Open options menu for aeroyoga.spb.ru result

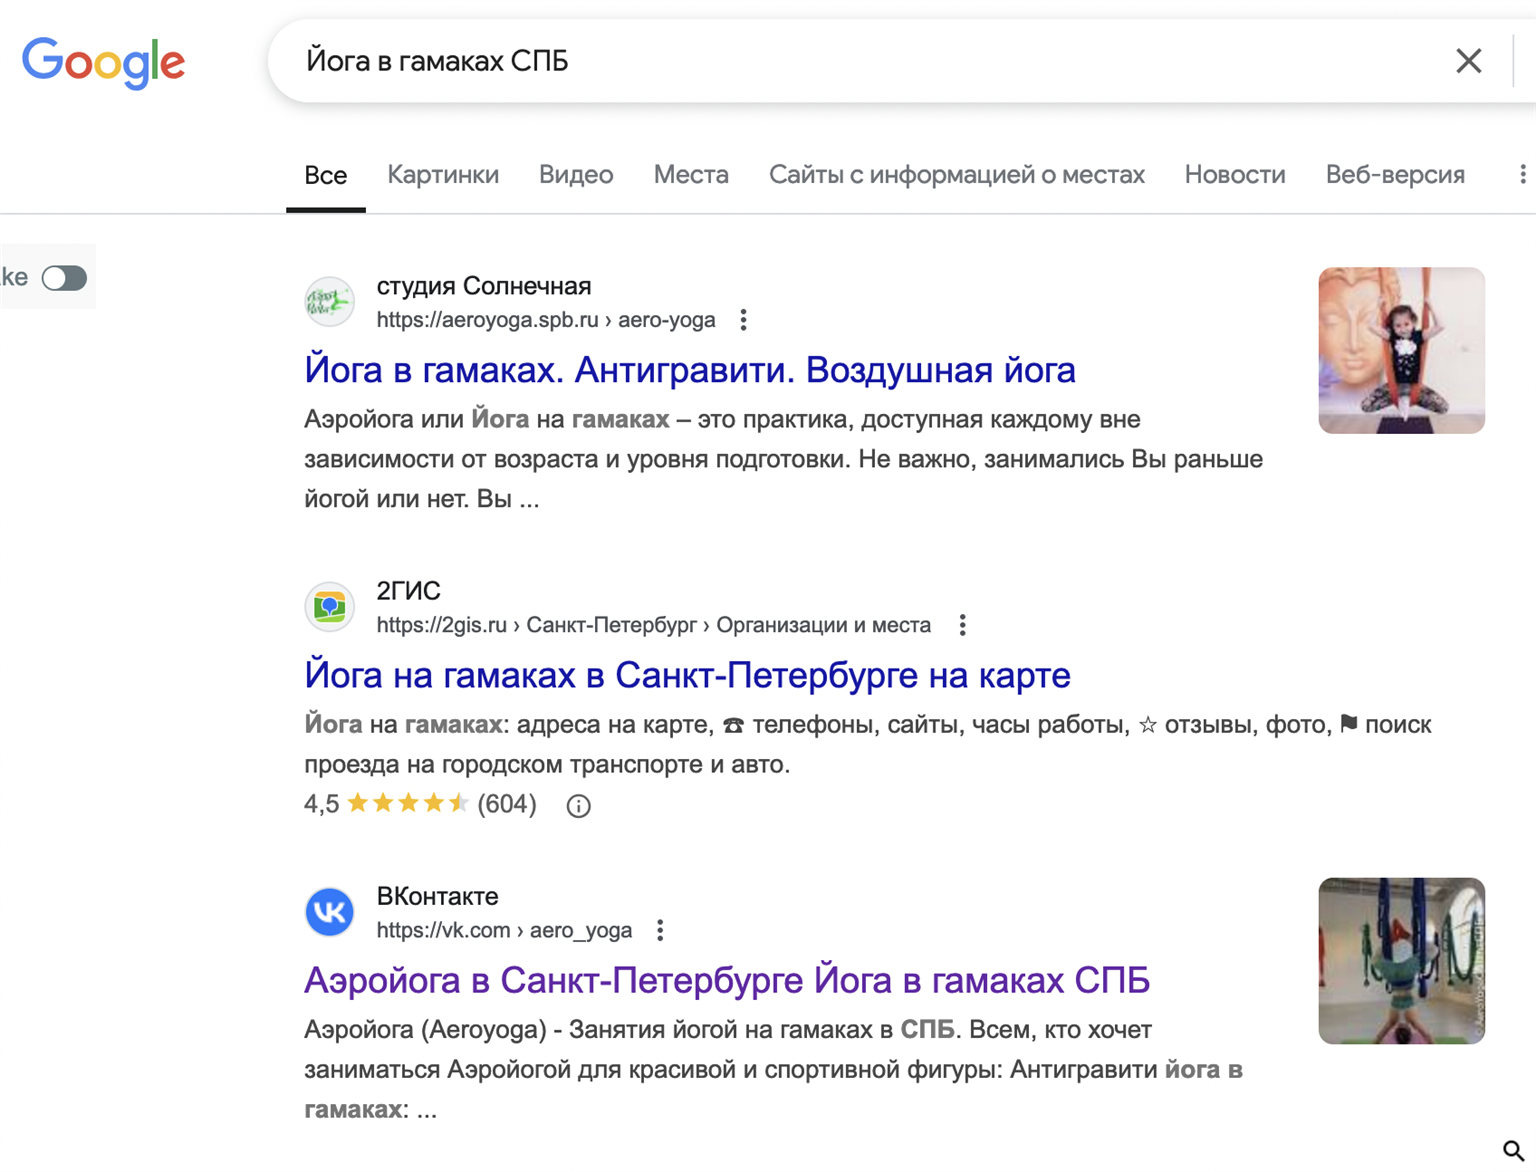743,320
